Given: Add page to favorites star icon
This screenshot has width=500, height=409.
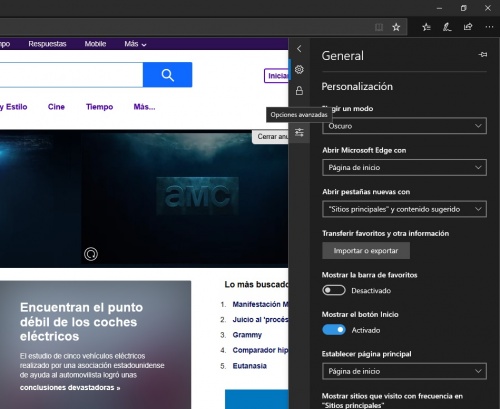Looking at the screenshot, I should (396, 27).
